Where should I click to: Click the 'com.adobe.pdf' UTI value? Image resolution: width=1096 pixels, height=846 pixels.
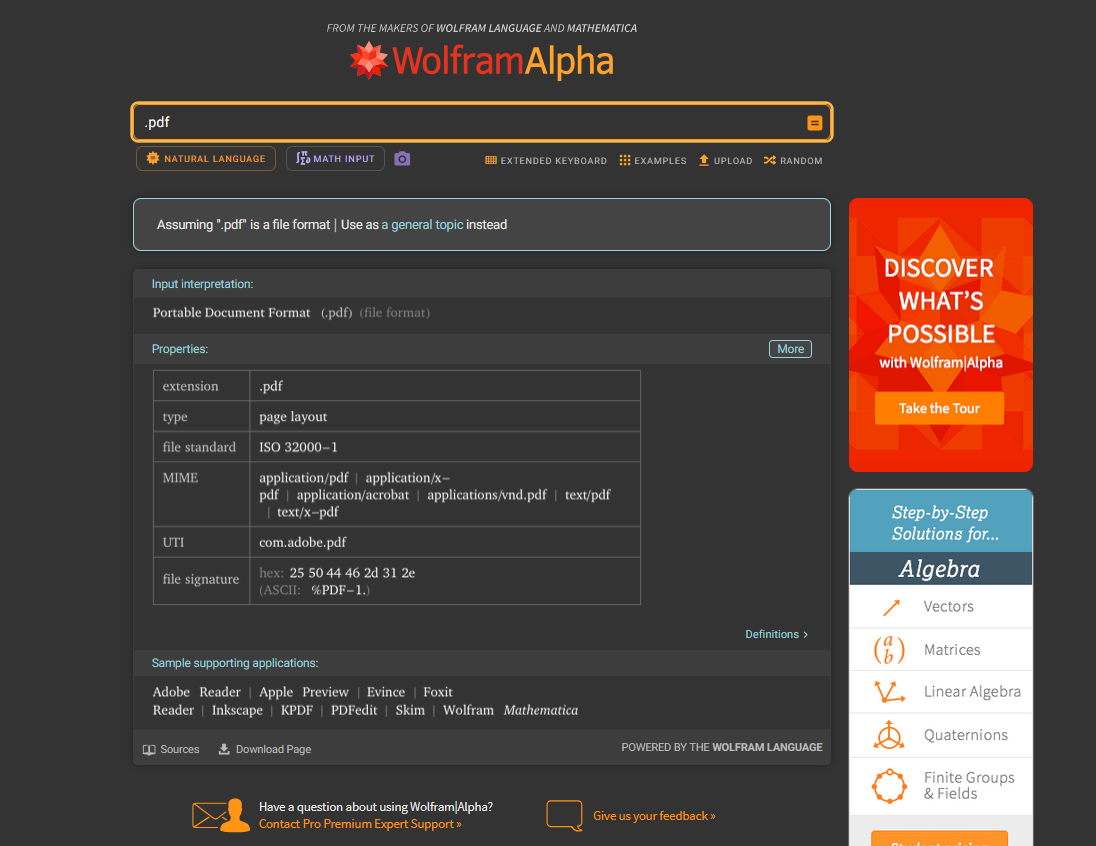(x=303, y=543)
